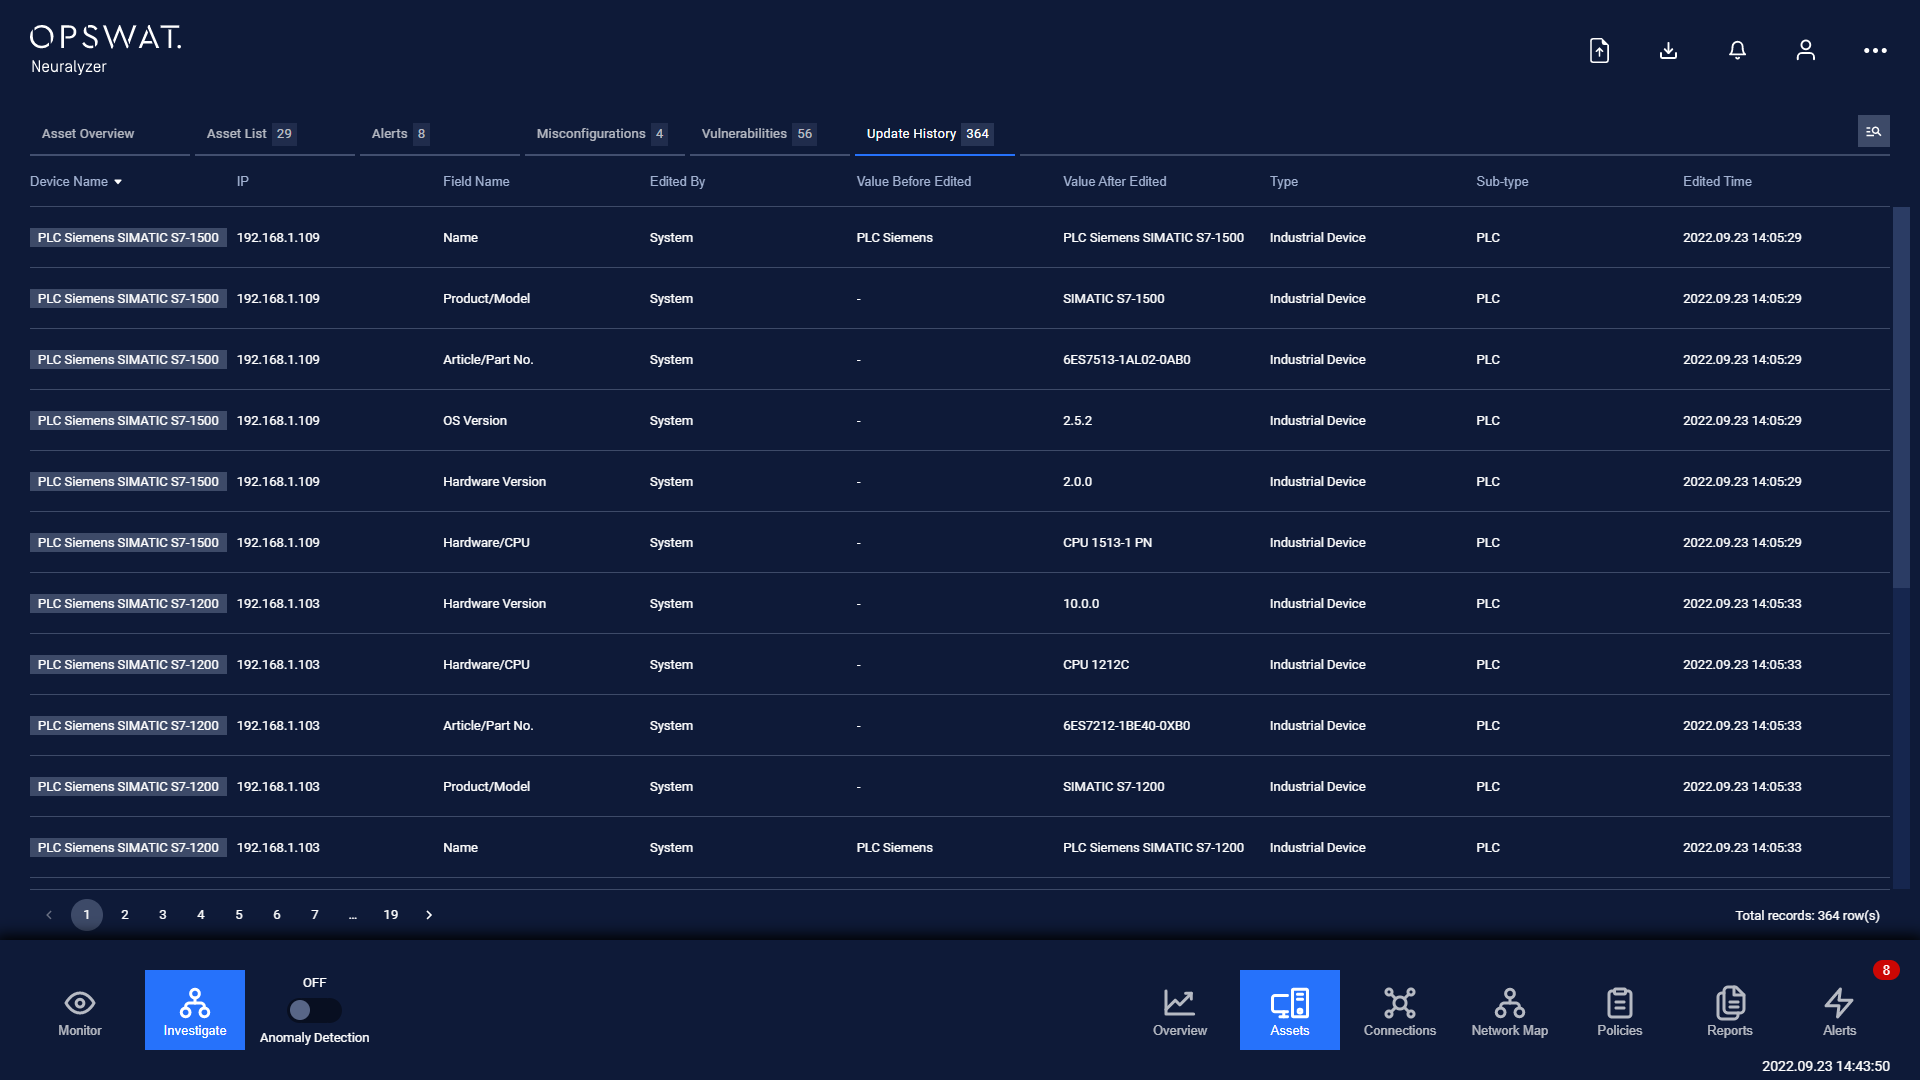
Task: Open the Network Map section
Action: click(x=1510, y=1011)
